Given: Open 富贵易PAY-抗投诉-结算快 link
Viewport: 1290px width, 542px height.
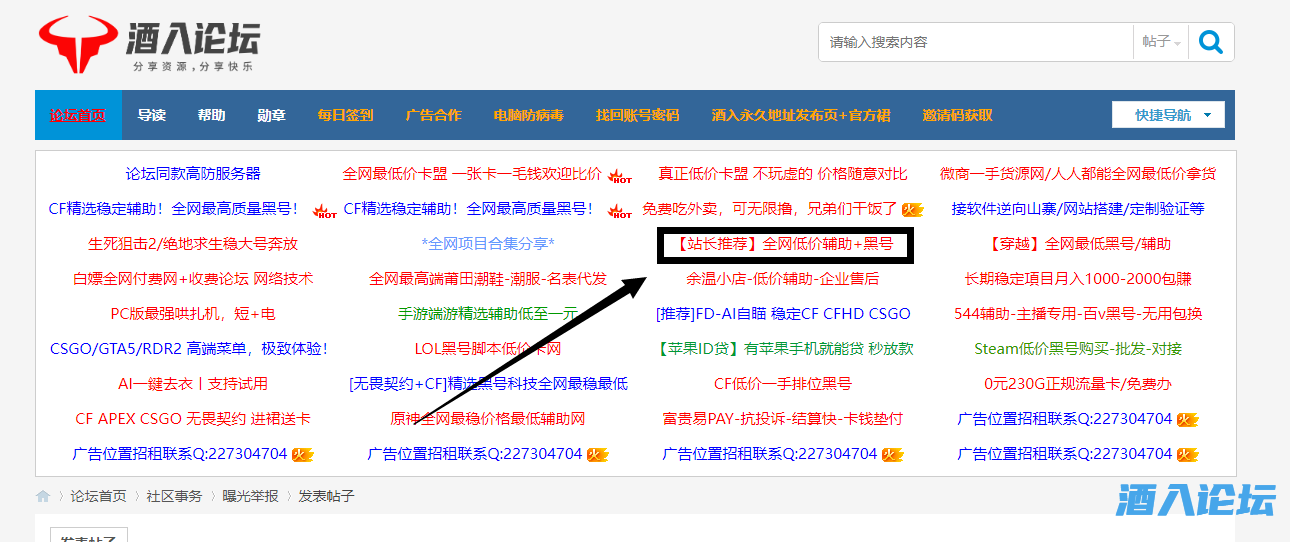Looking at the screenshot, I should click(783, 418).
